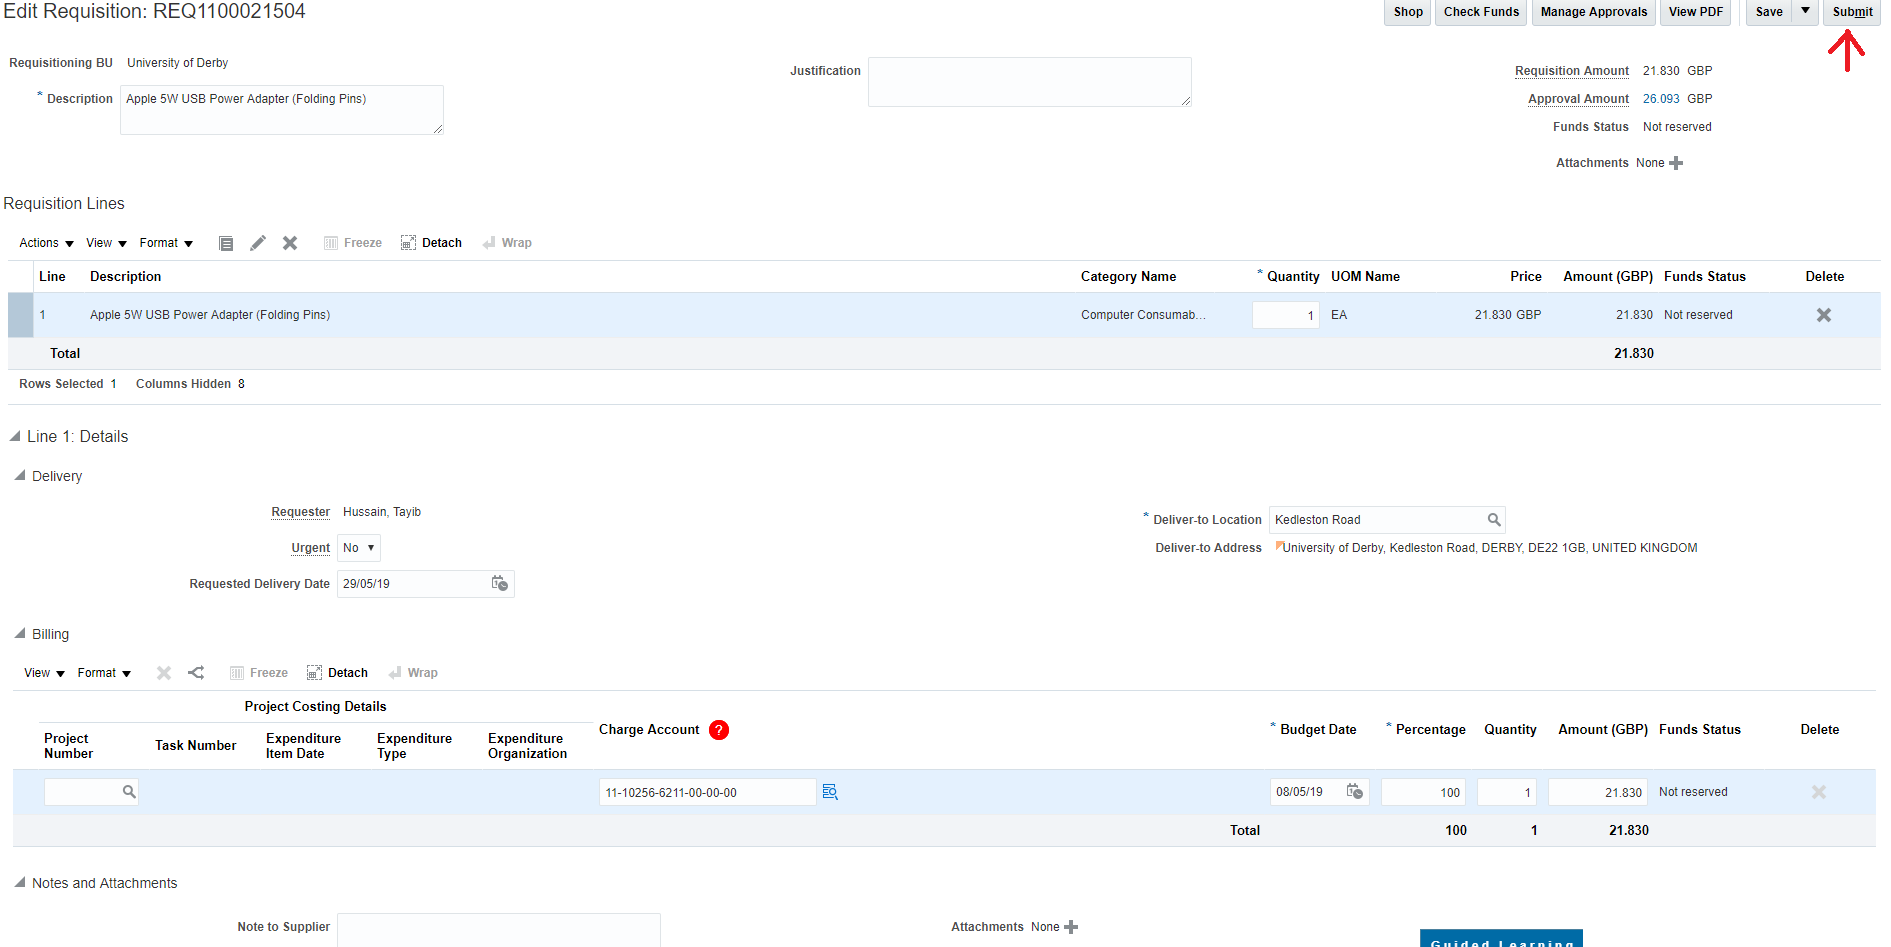Collapse the Billing section
1891x947 pixels.
[x=20, y=633]
